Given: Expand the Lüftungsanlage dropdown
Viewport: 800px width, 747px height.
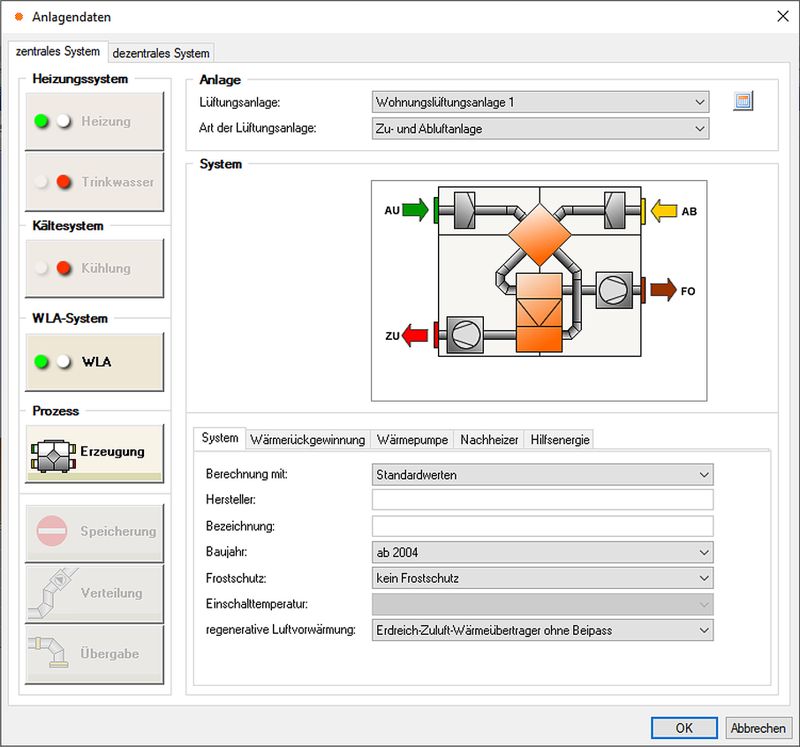Looking at the screenshot, I should coord(540,102).
